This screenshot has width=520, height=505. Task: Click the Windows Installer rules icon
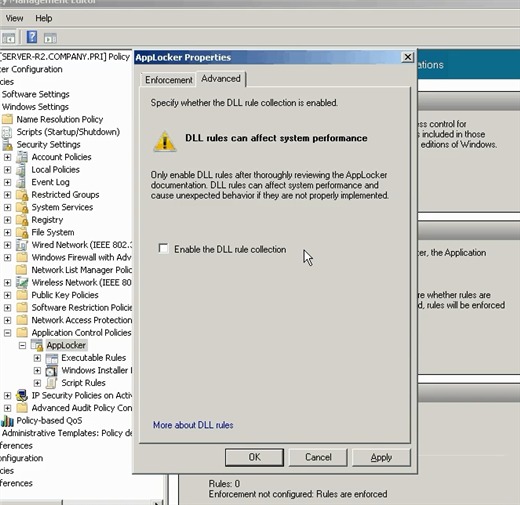[x=52, y=370]
